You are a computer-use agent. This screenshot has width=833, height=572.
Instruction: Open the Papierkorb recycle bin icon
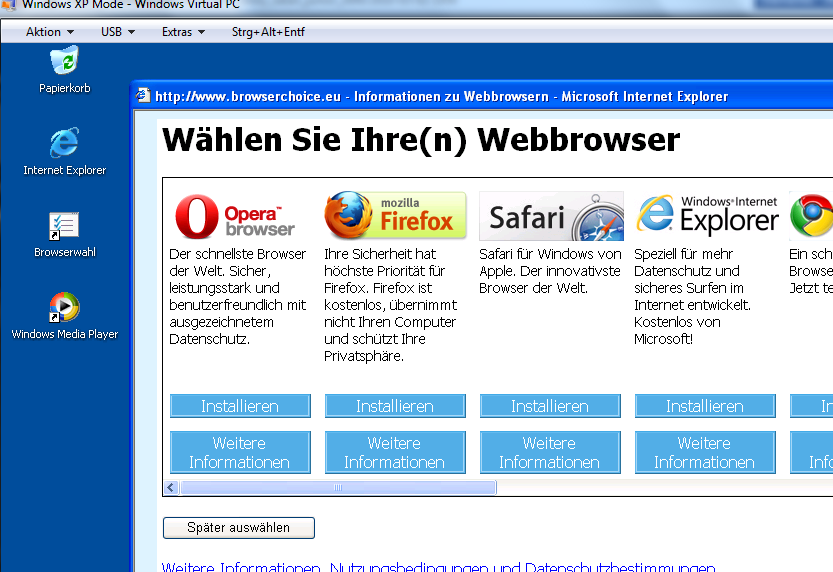(65, 69)
